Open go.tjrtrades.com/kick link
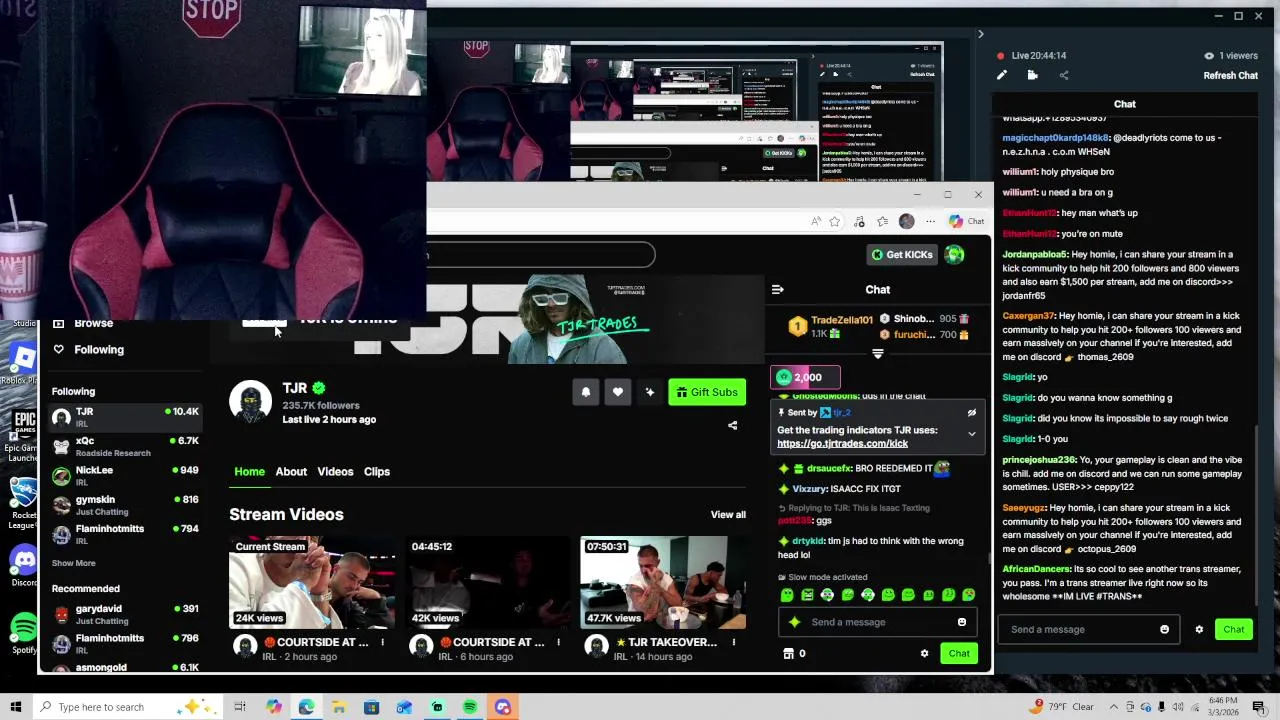Viewport: 1280px width, 720px height. (x=842, y=444)
